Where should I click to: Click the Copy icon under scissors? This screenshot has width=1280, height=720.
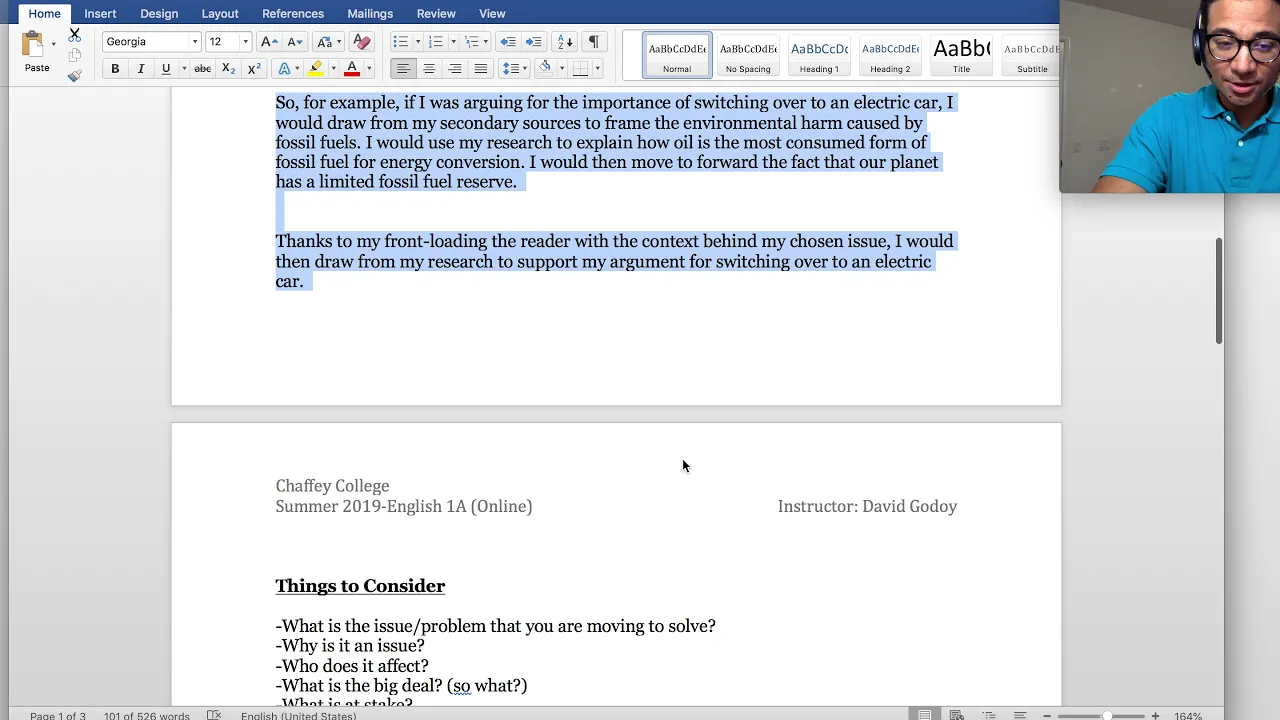pos(74,55)
